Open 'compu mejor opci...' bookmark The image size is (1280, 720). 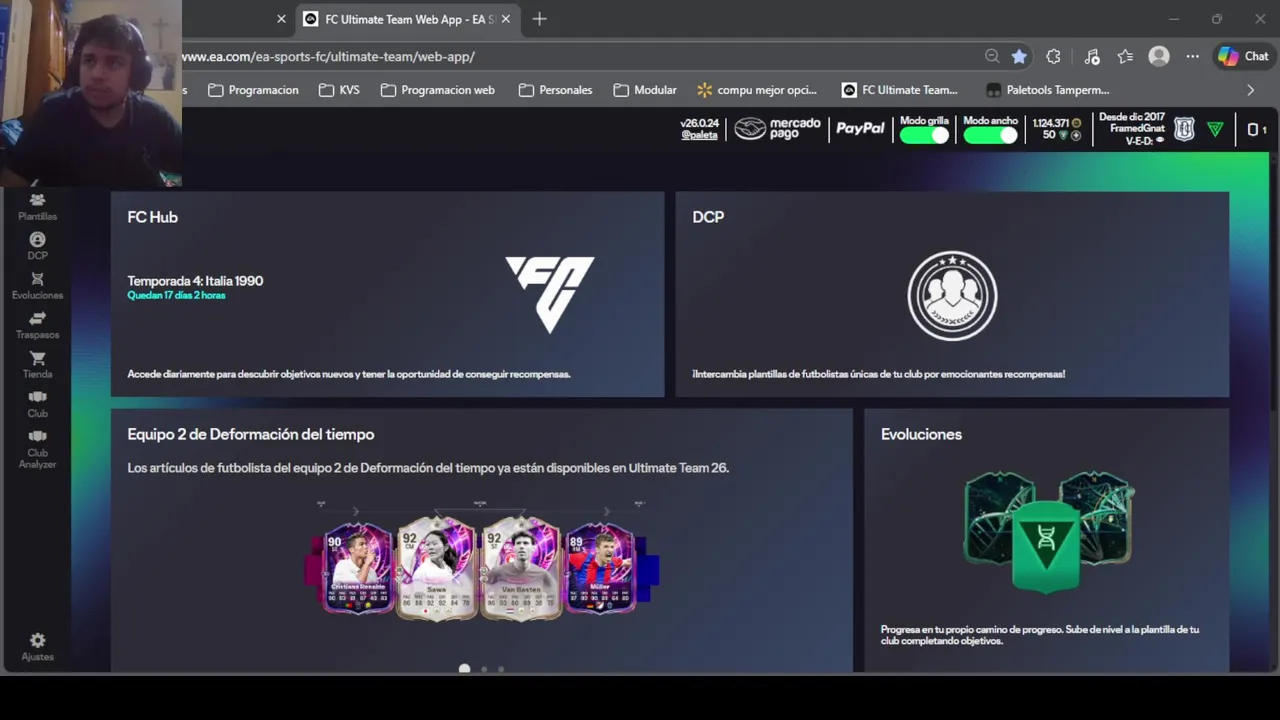[757, 90]
